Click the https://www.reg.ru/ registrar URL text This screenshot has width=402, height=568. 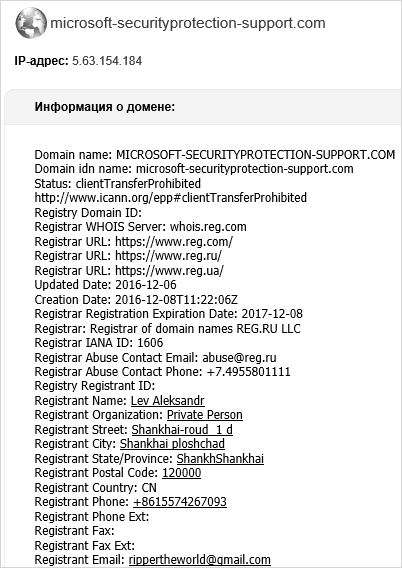[168, 256]
